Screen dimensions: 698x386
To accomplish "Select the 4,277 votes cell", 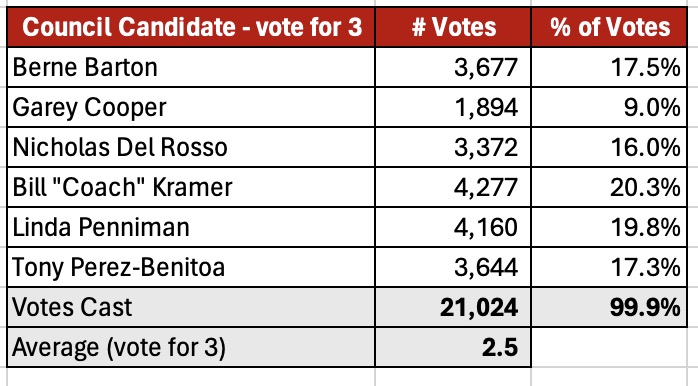I will pos(453,187).
